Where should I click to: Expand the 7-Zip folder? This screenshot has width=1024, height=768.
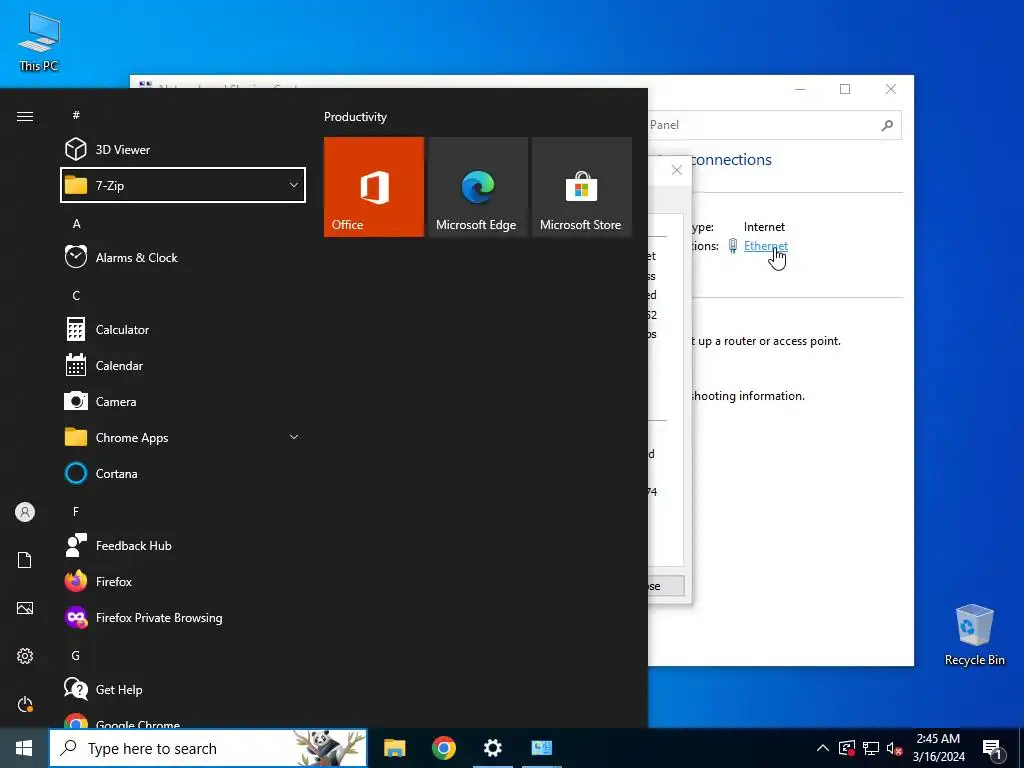click(x=183, y=185)
